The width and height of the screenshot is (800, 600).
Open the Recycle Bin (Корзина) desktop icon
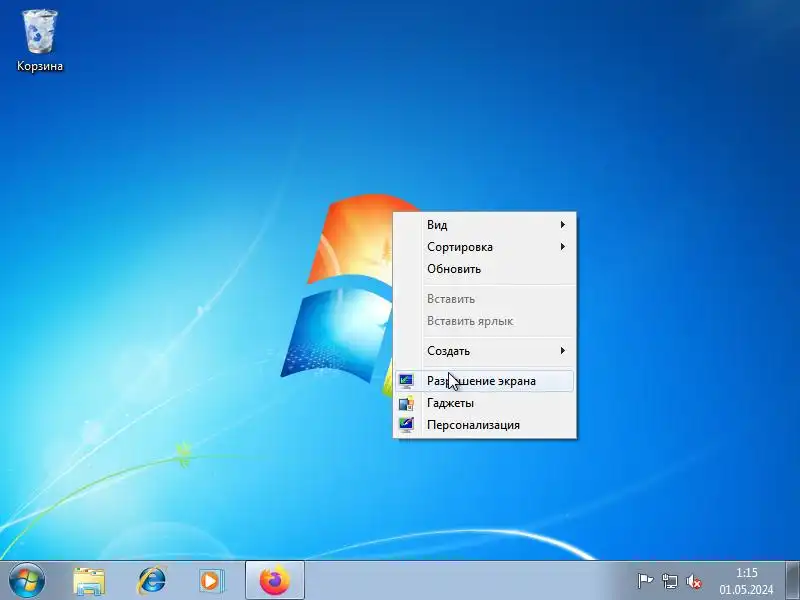coord(40,41)
